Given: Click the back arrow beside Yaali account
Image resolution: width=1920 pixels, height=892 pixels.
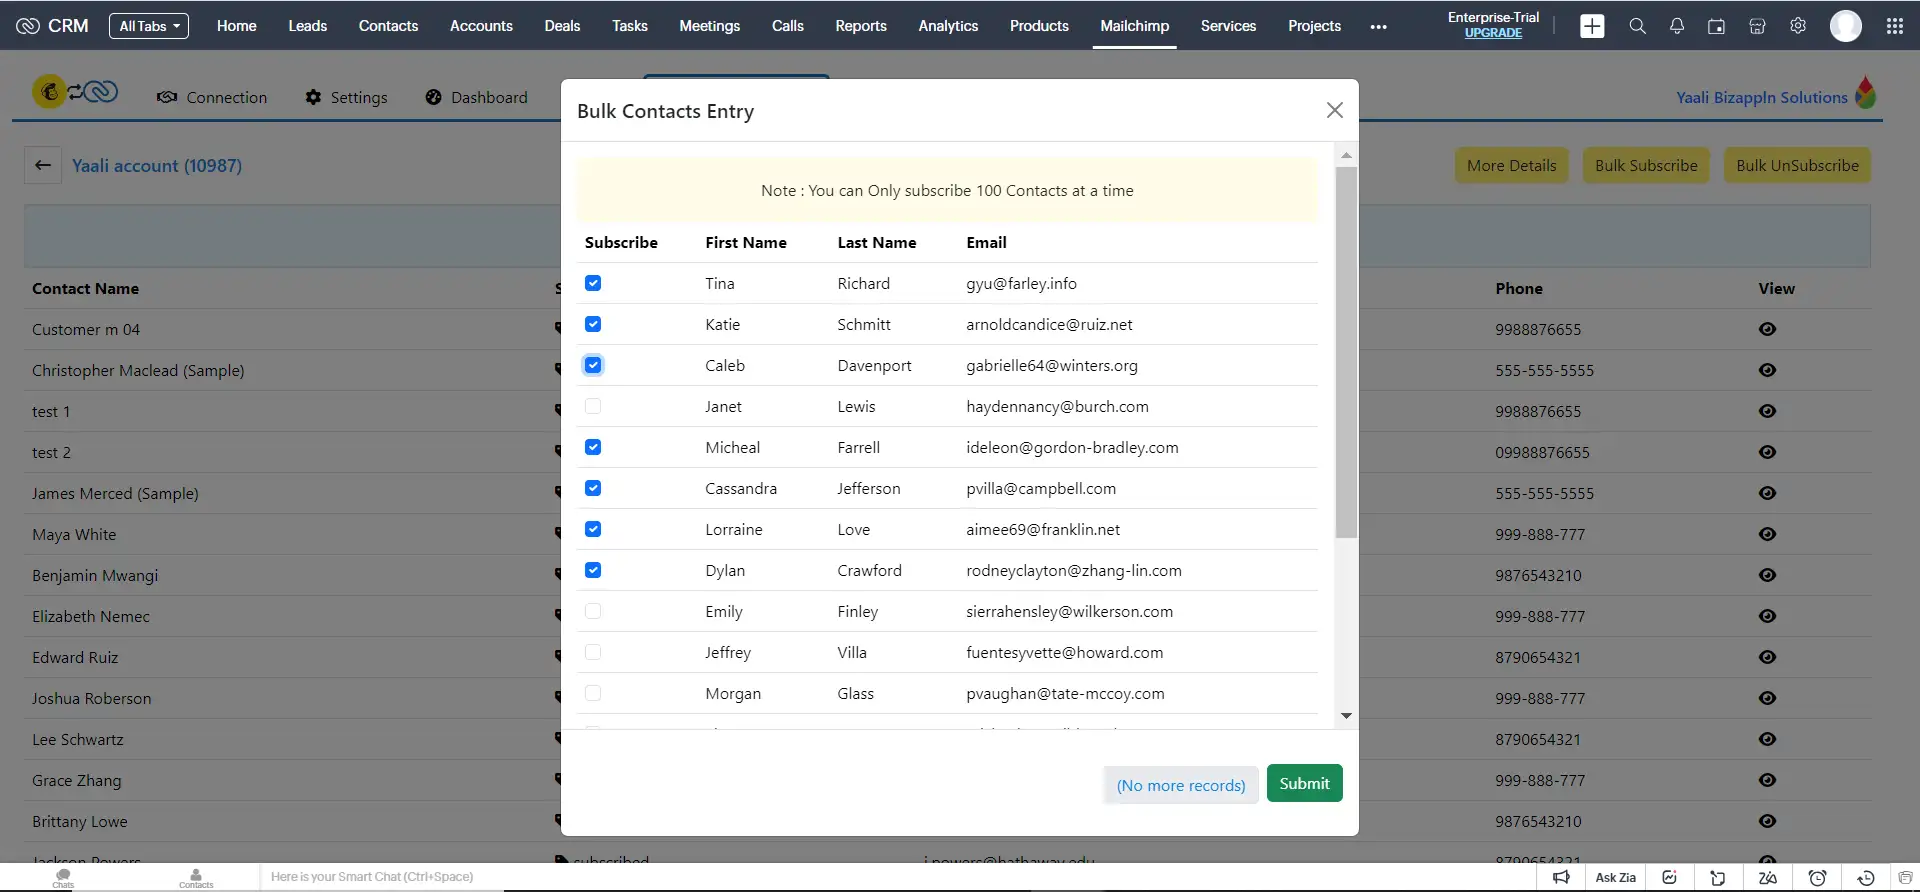Looking at the screenshot, I should 43,165.
